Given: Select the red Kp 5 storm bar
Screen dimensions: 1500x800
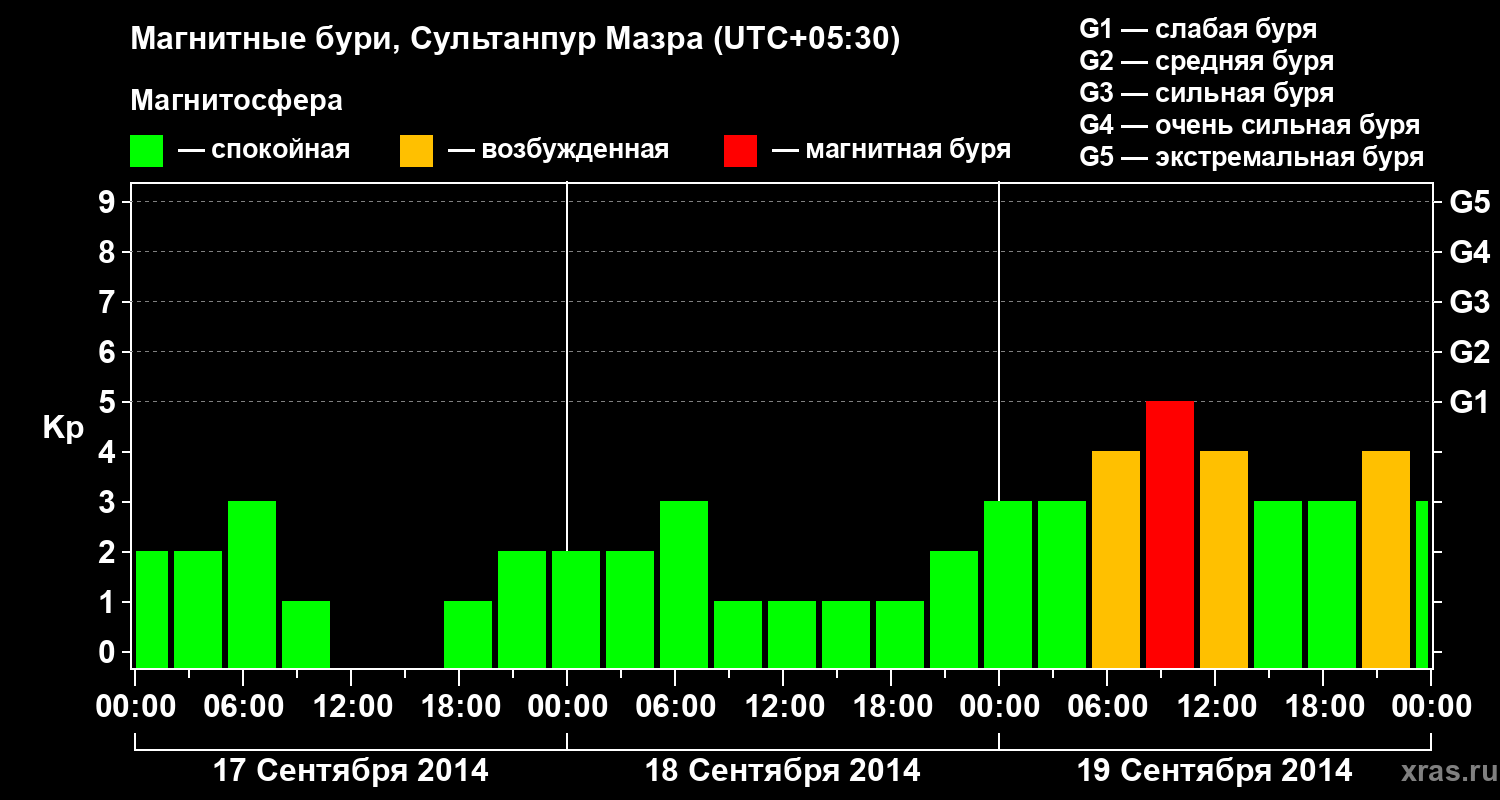Looking at the screenshot, I should (1170, 534).
